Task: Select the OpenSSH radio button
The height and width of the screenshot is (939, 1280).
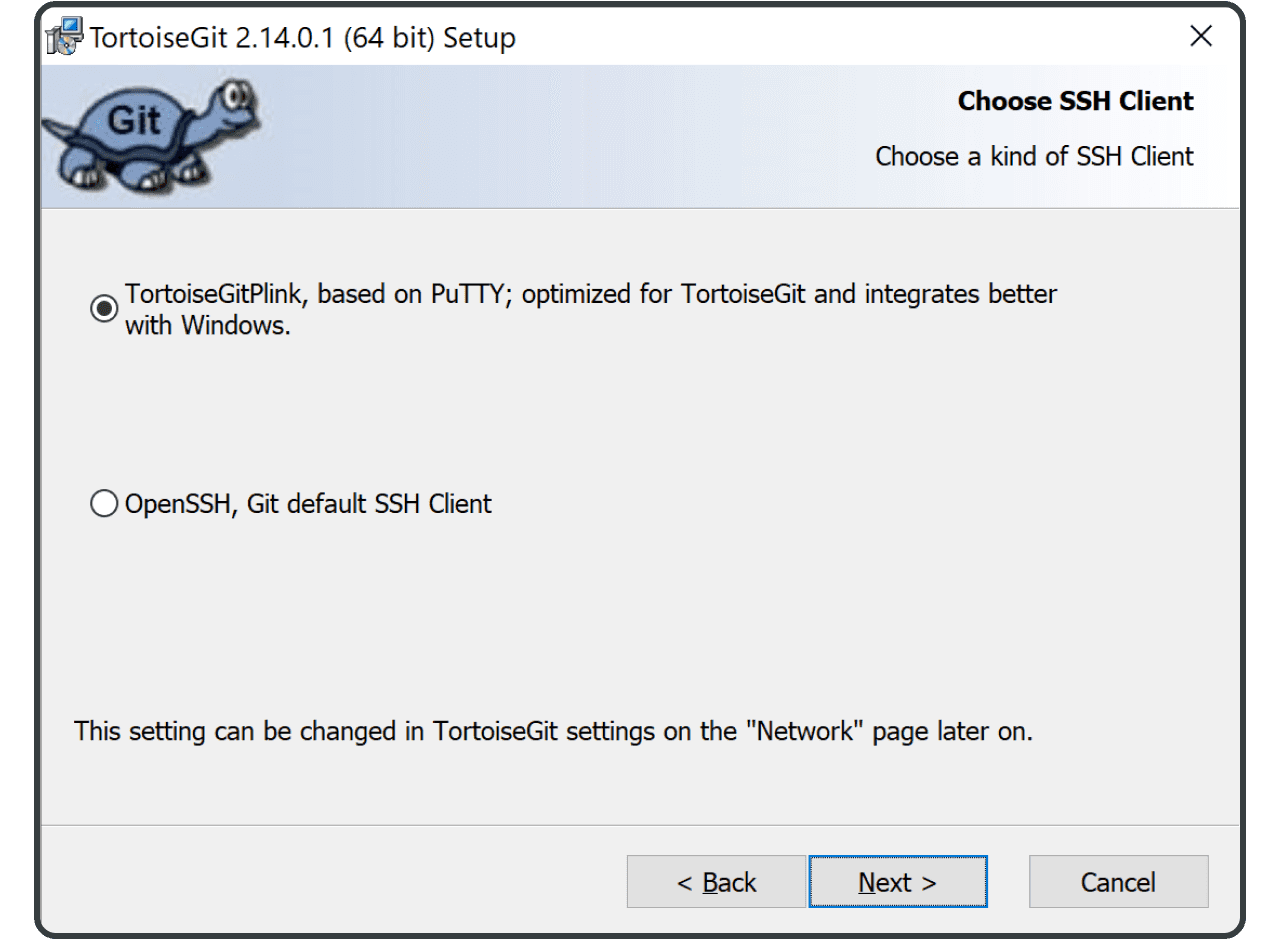Action: point(104,504)
